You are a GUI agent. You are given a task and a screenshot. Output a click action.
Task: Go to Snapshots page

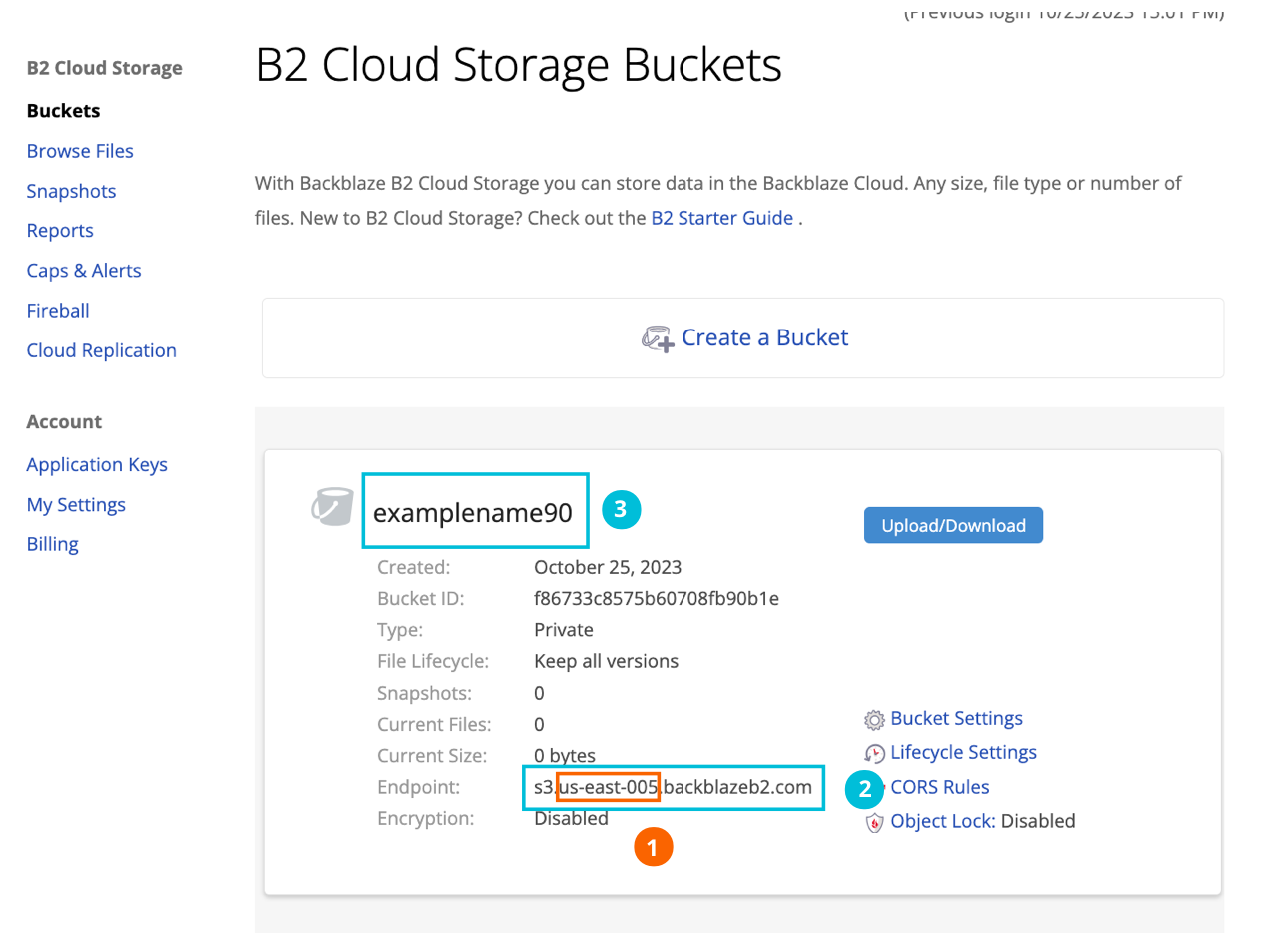71,191
